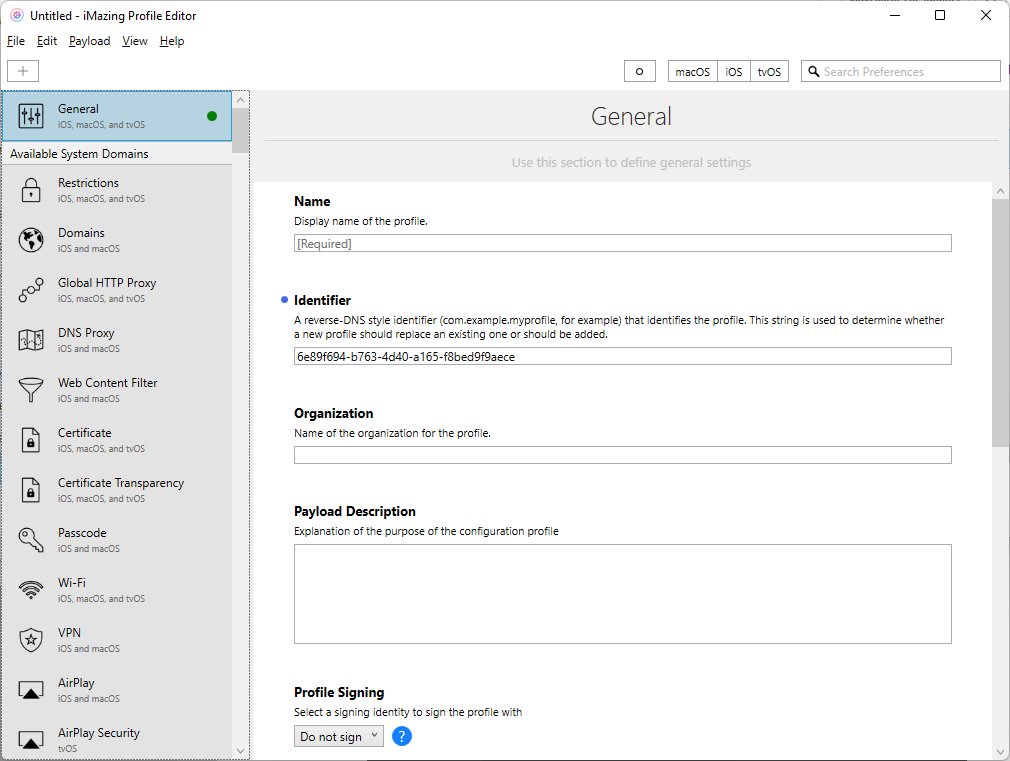
Task: Select the DNS Proxy payload label
Action: point(86,332)
